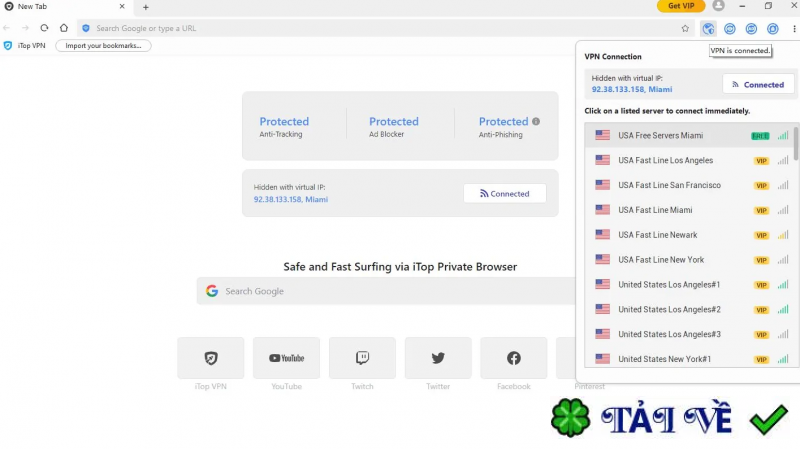This screenshot has height=449, width=800.
Task: Toggle the Connected button in VPN popup
Action: (x=758, y=85)
